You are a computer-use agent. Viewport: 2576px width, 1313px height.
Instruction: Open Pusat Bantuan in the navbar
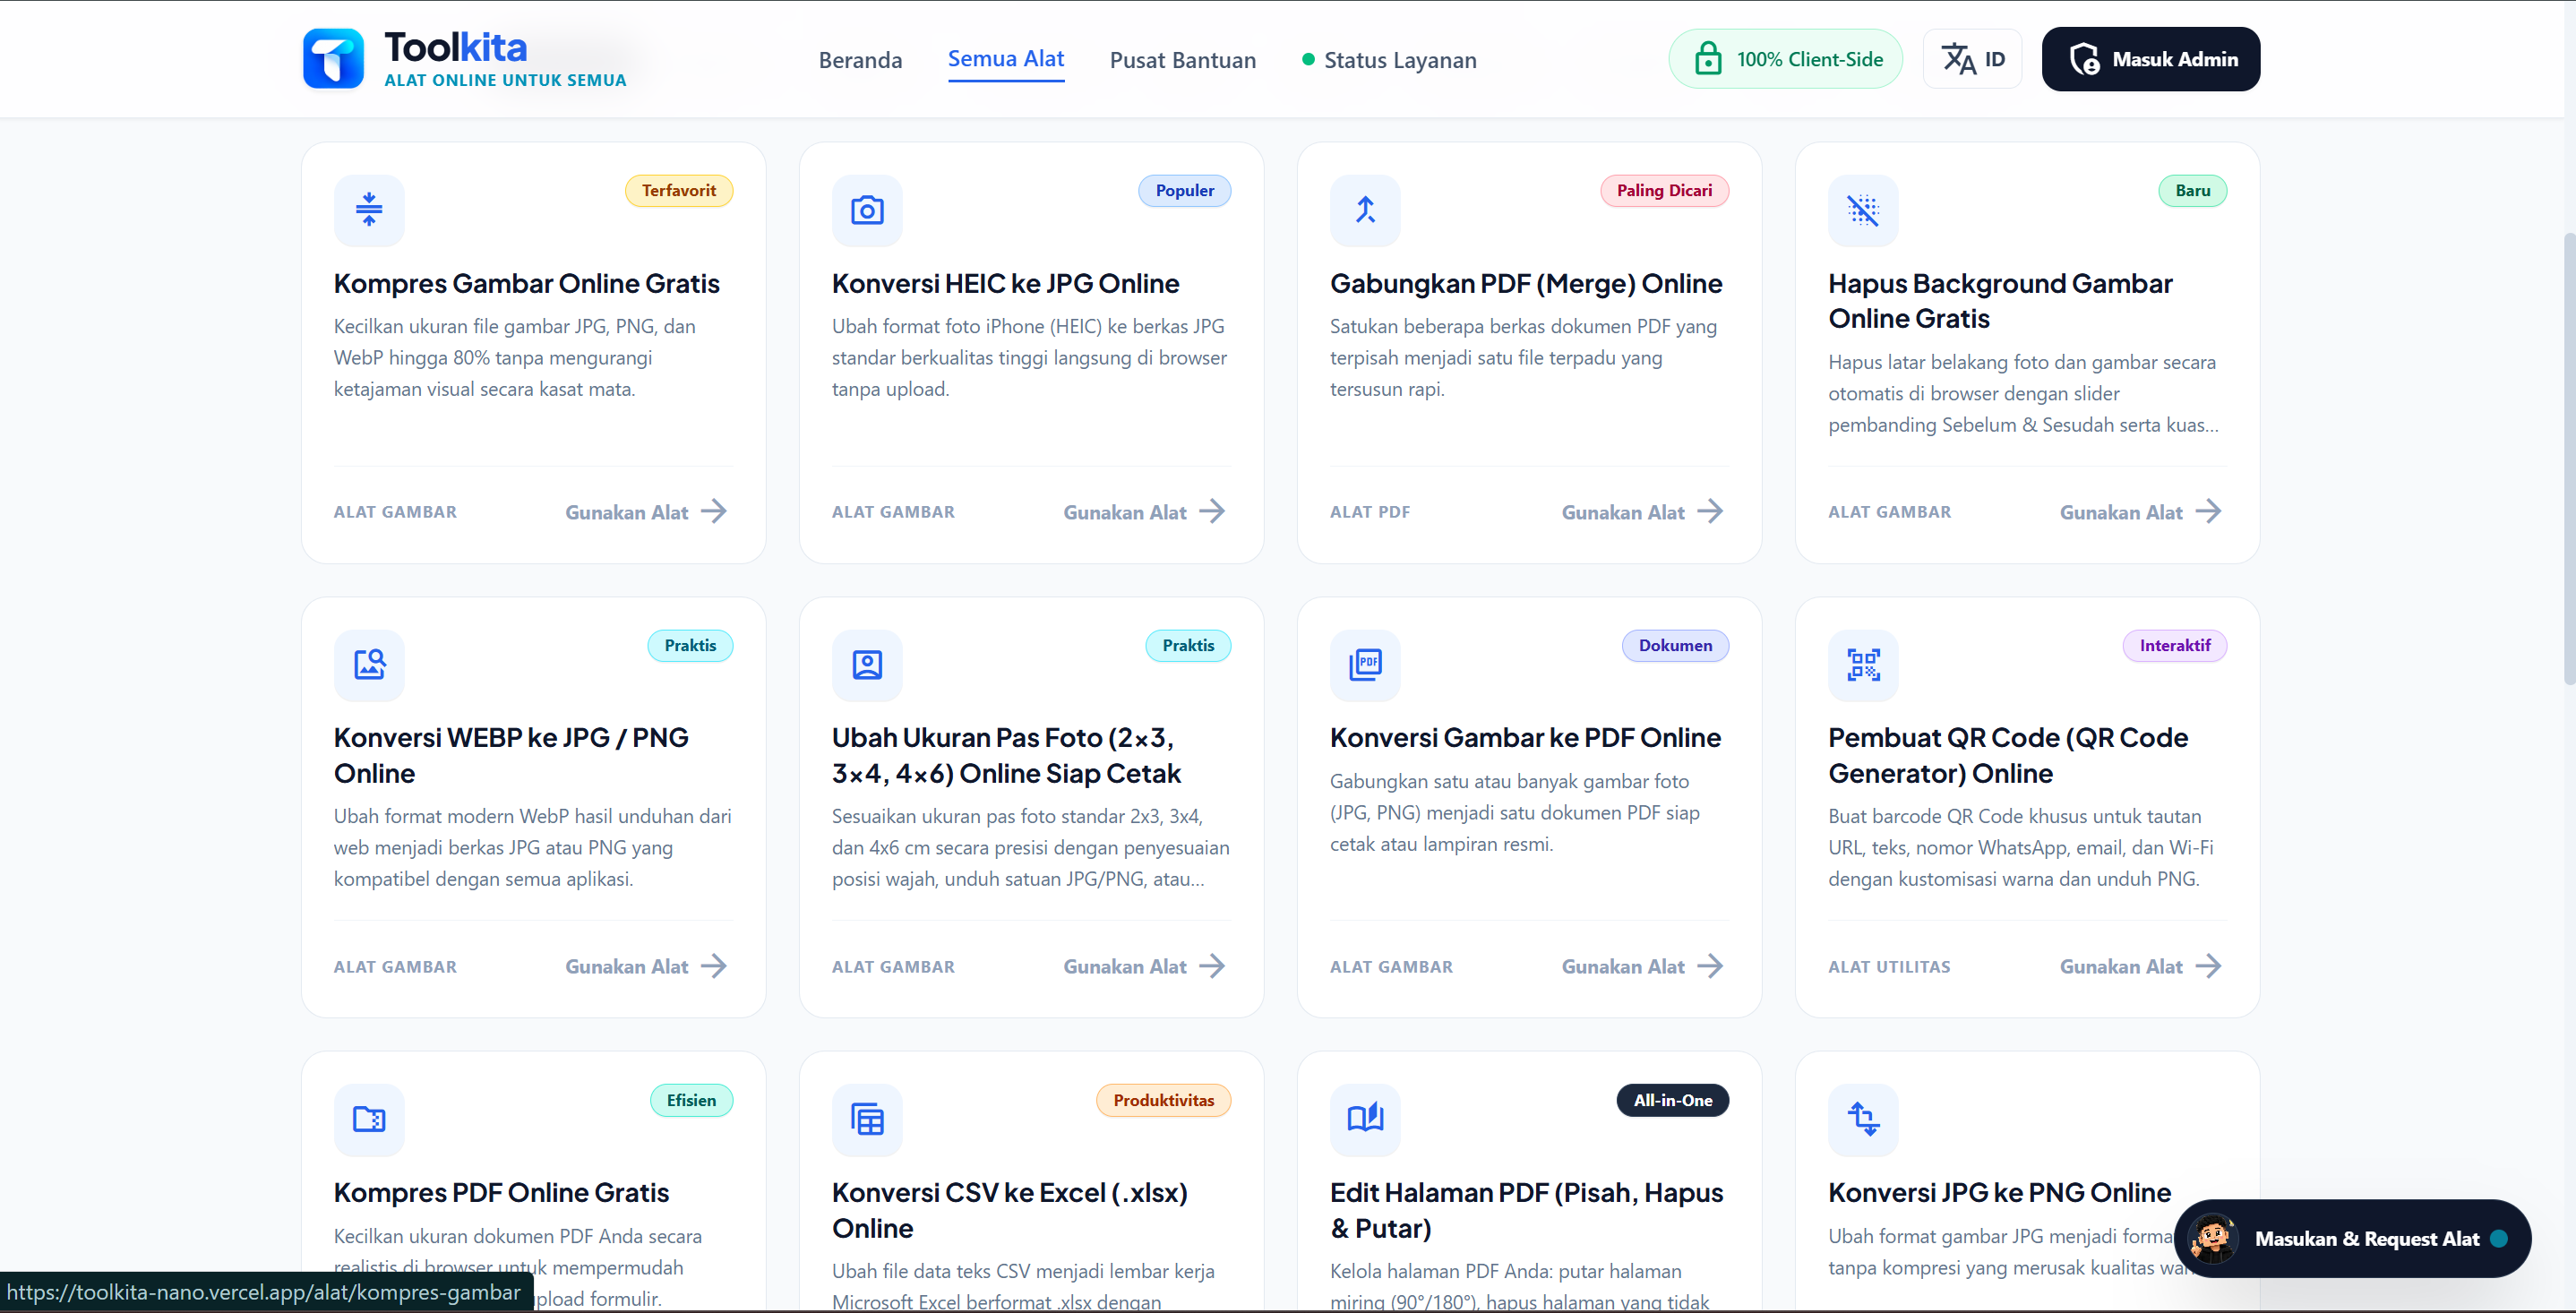click(x=1183, y=60)
